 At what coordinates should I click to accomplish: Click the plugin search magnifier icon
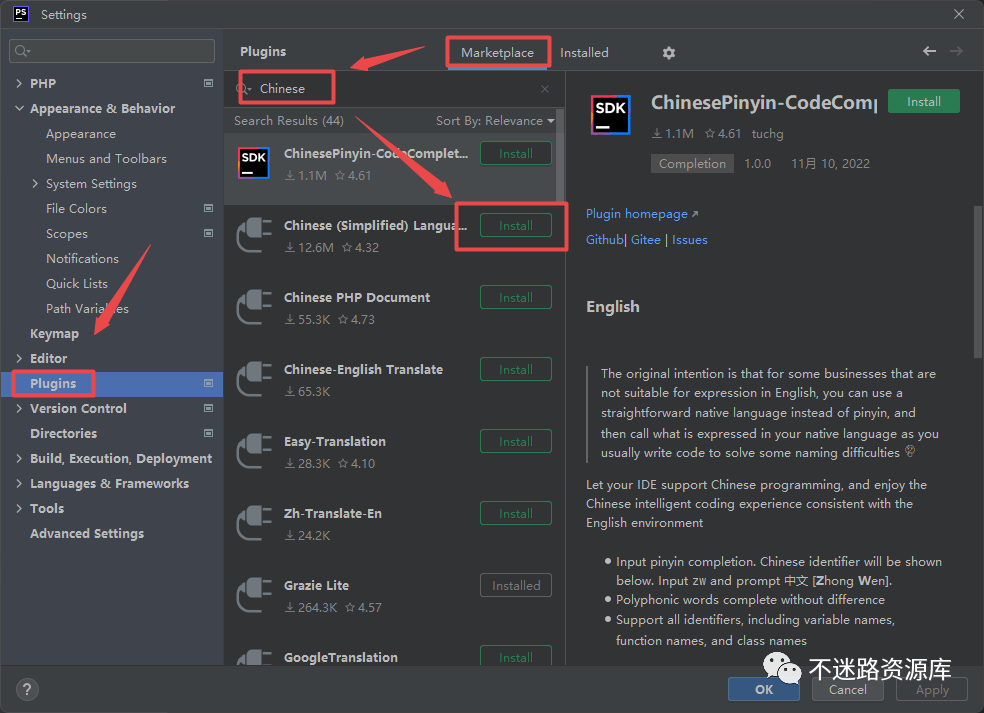[x=245, y=89]
